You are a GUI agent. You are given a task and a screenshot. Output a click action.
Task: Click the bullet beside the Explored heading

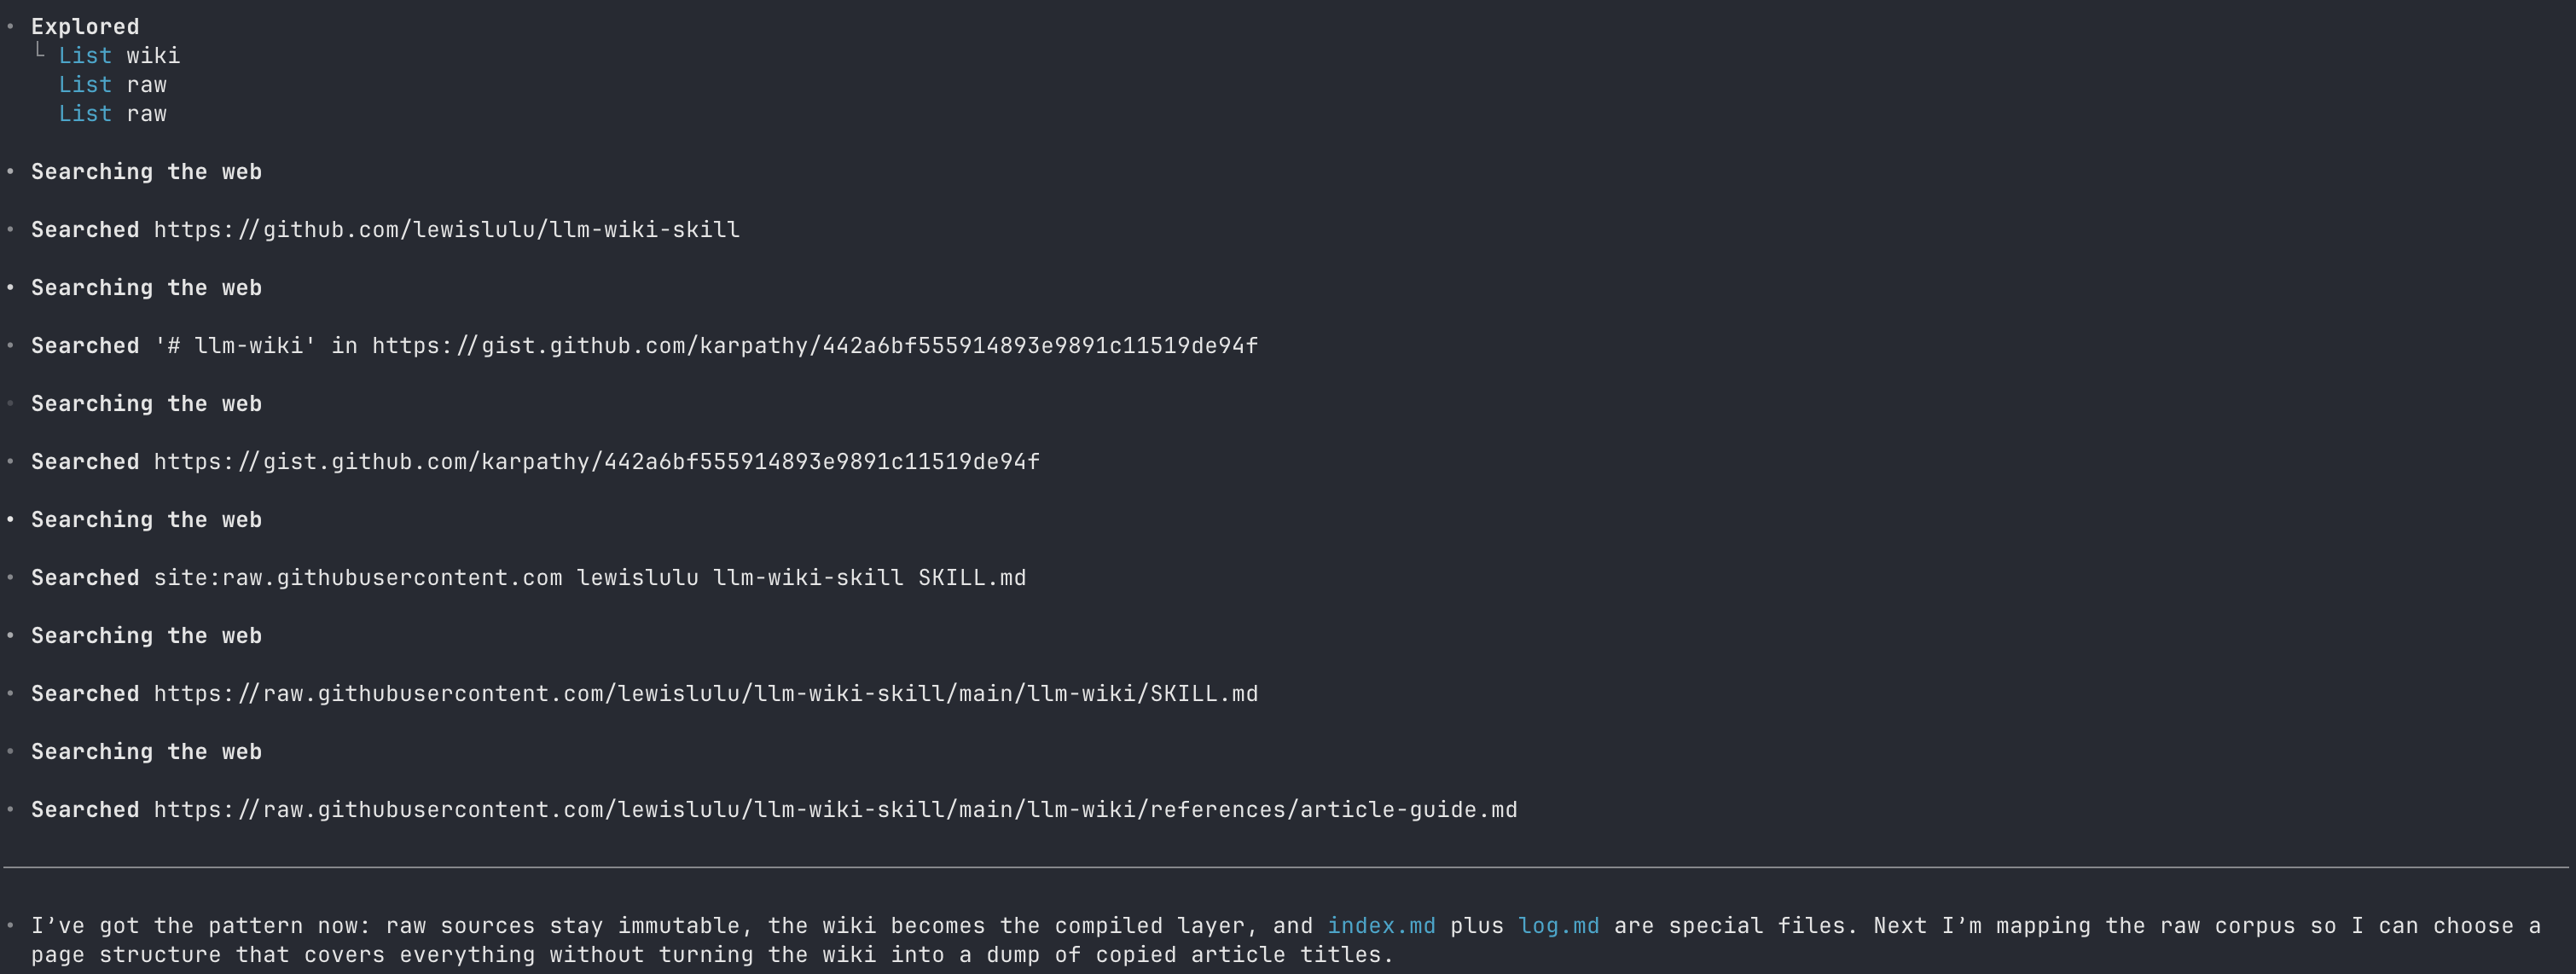(10, 26)
